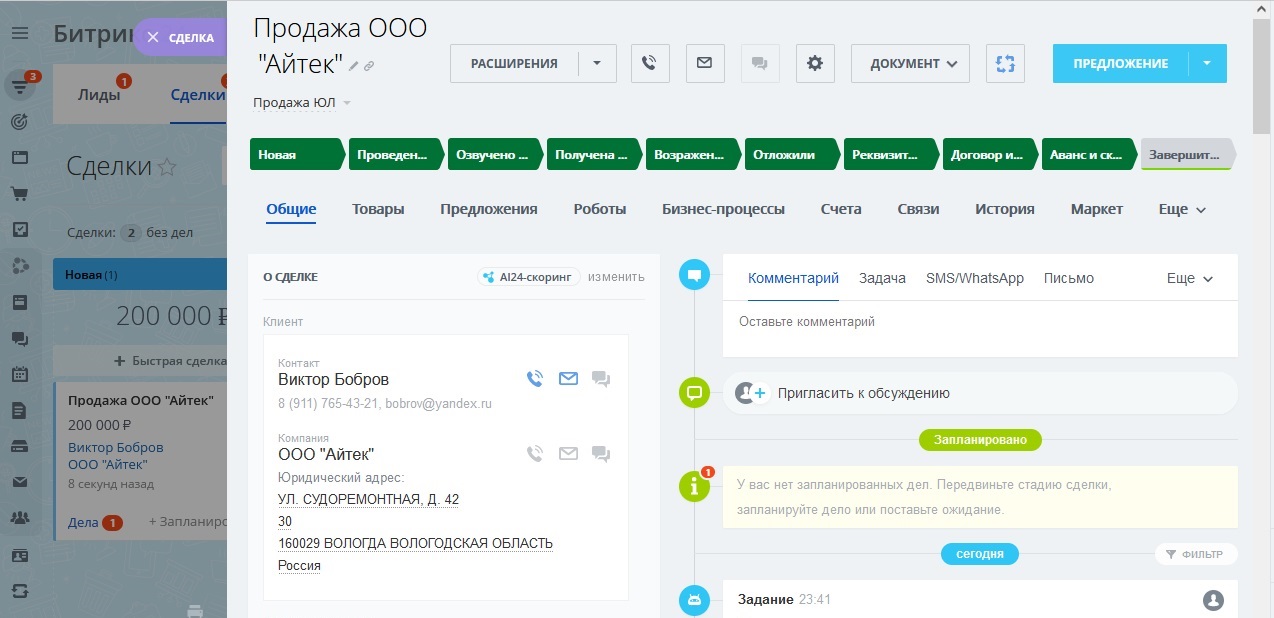Click the phone call icon in header toolbar

pyautogui.click(x=650, y=63)
